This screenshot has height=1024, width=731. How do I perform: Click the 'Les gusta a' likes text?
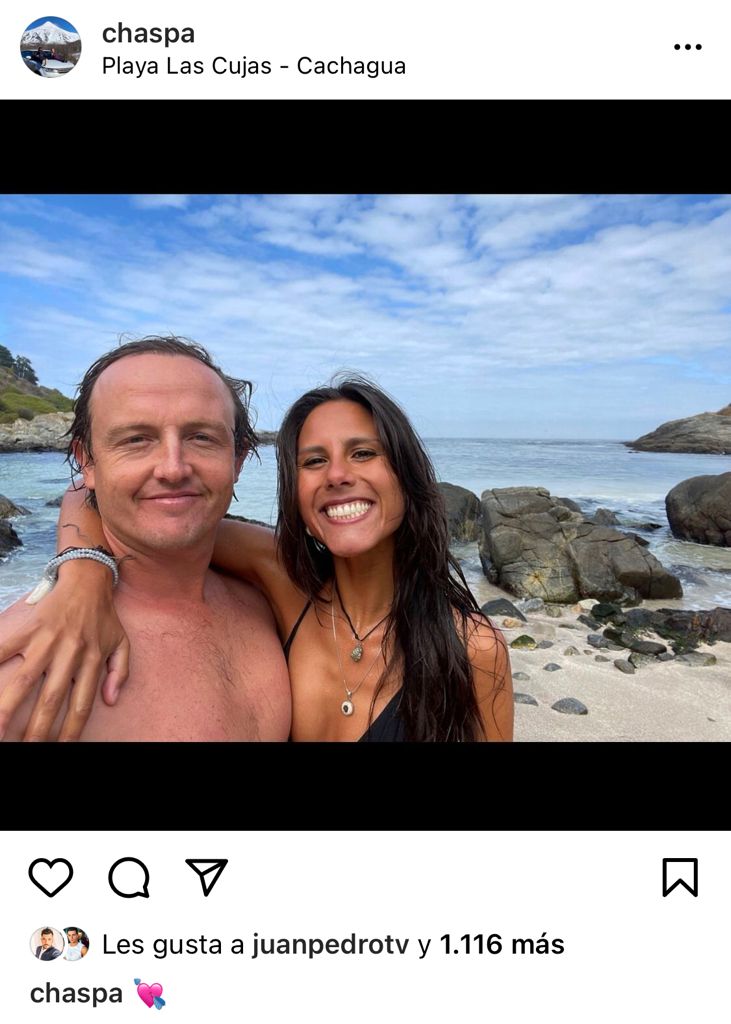pos(173,945)
